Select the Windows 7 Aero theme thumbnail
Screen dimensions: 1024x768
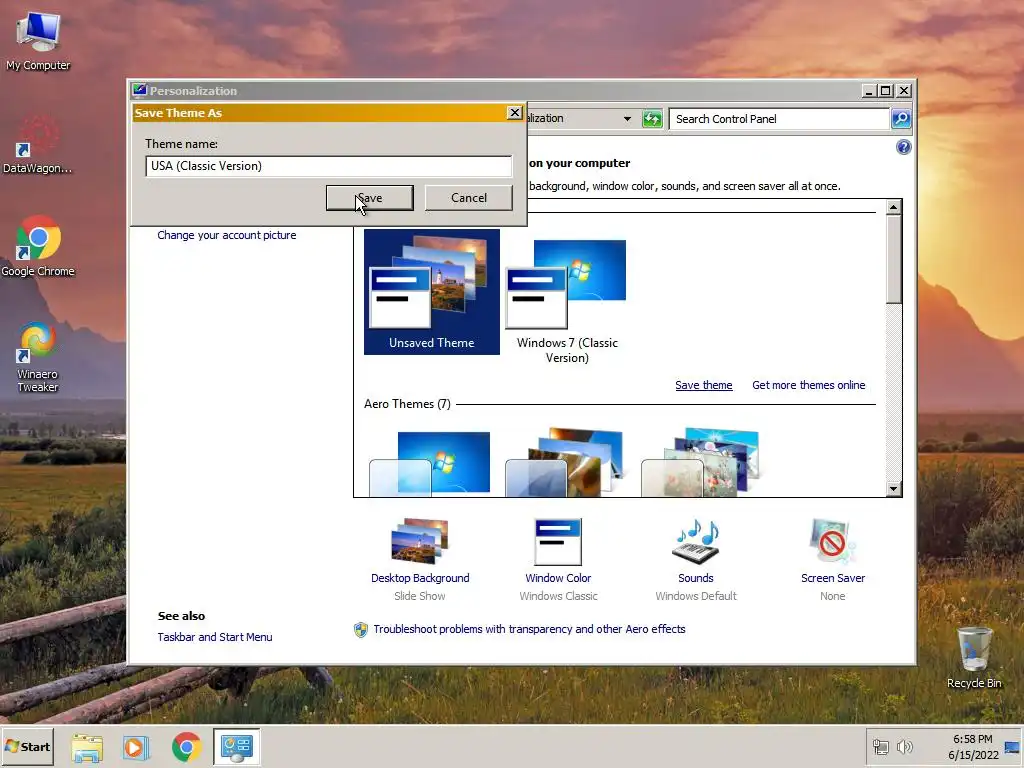point(430,464)
